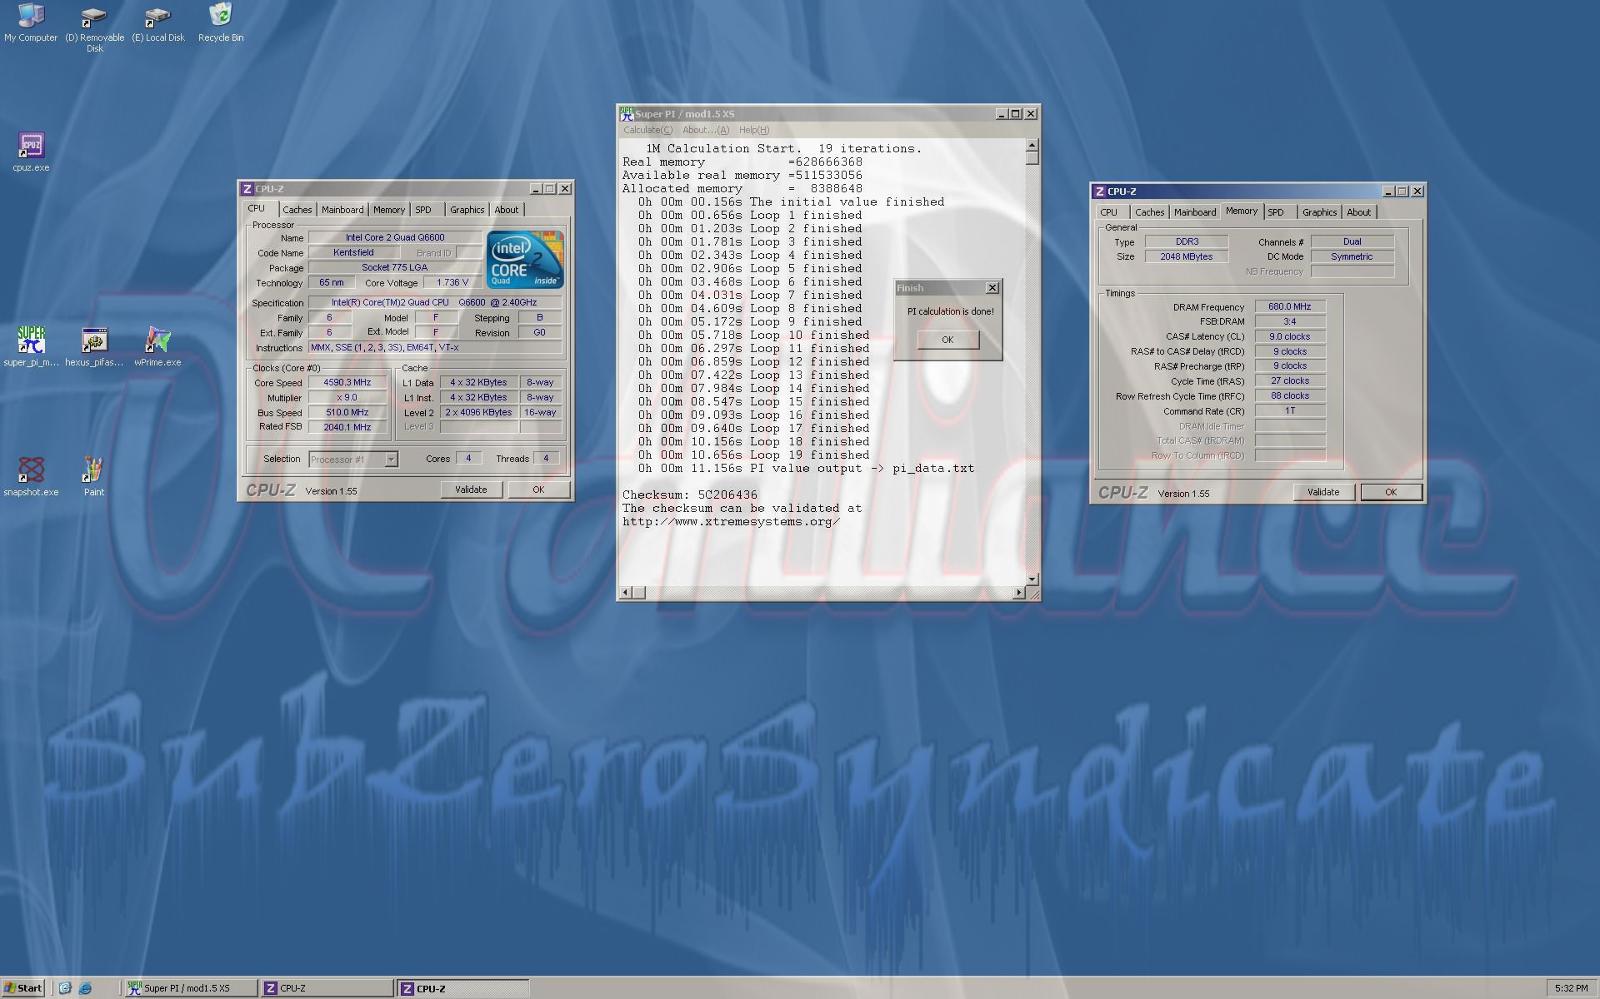Click OK in right CPU-Z window
The height and width of the screenshot is (999, 1600).
(1390, 492)
